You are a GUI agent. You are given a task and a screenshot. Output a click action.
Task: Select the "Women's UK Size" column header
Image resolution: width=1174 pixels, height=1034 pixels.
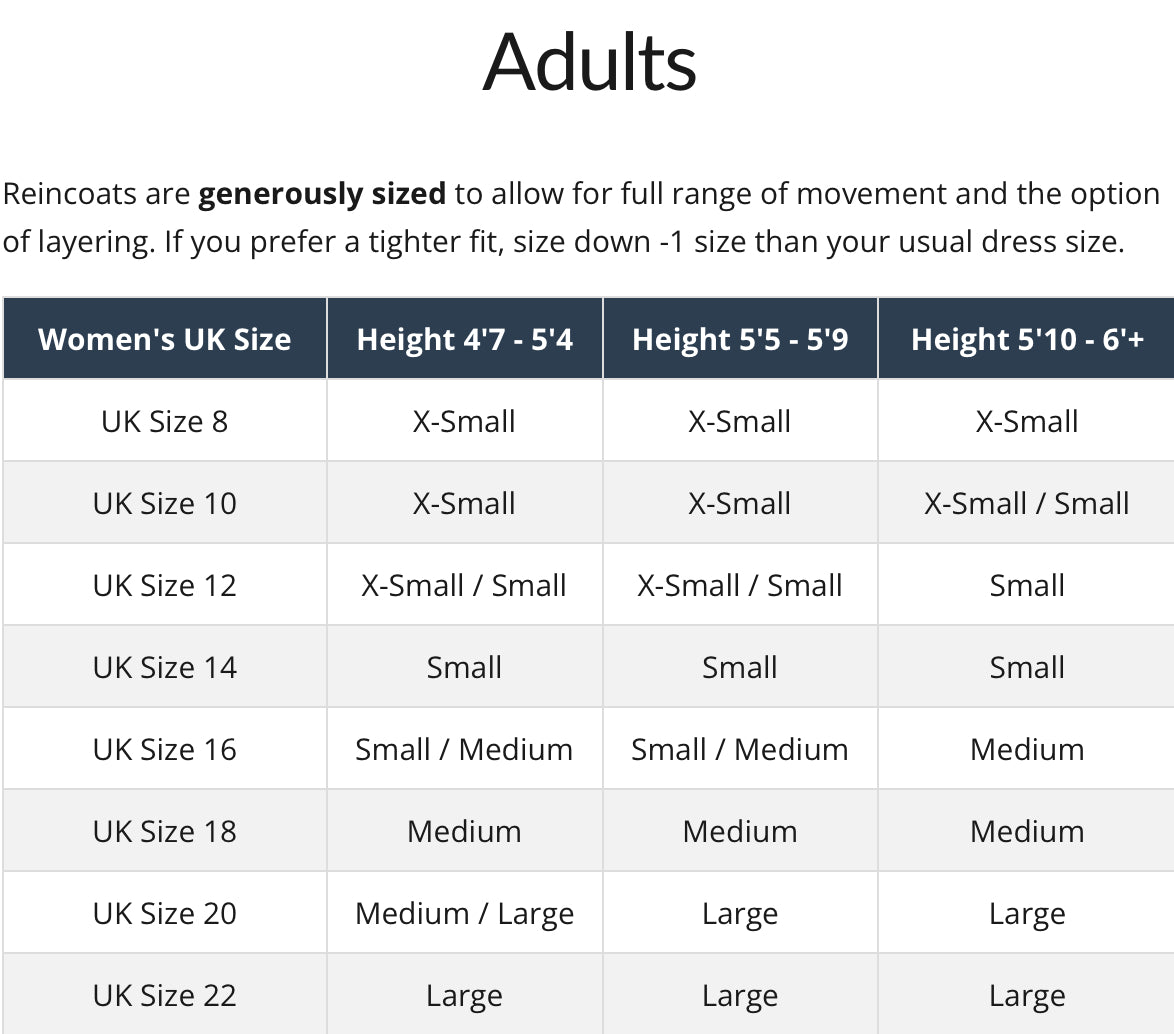[x=165, y=339]
